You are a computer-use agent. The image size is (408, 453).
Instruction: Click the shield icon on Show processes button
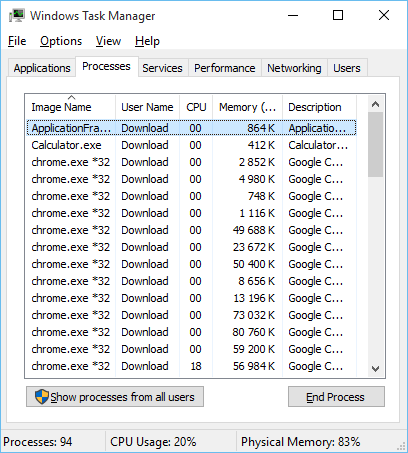point(42,397)
